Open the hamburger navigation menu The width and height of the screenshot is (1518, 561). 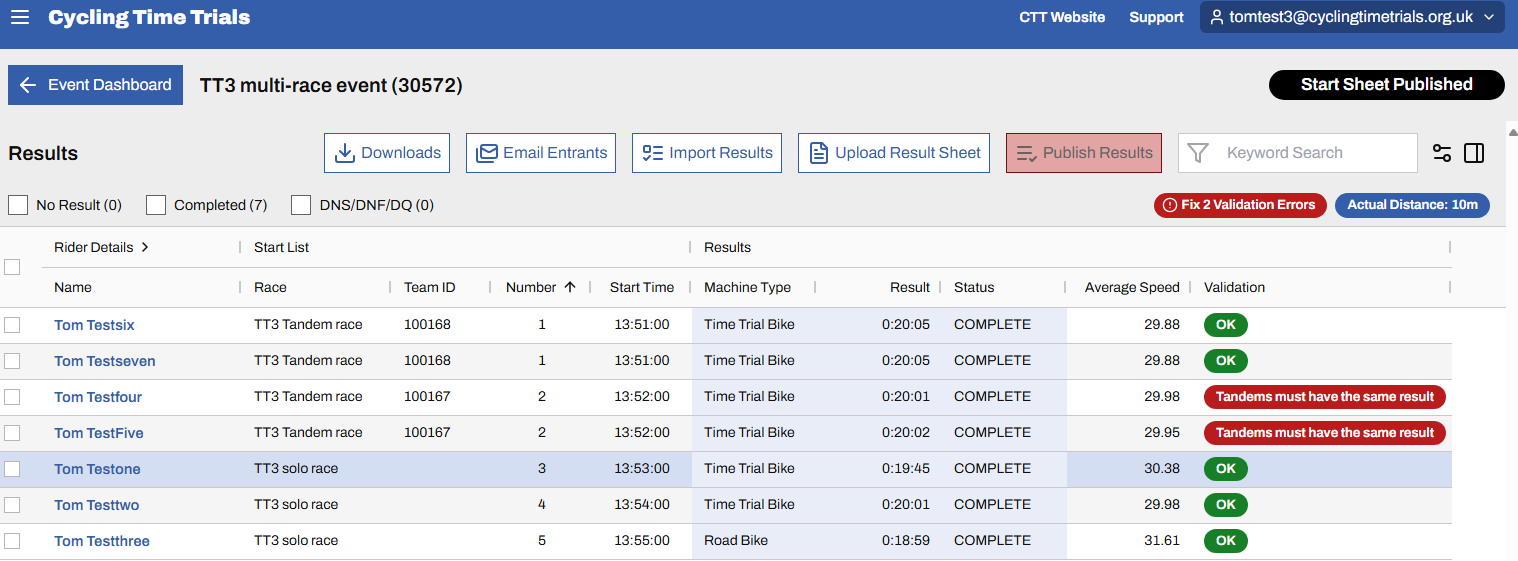(20, 18)
